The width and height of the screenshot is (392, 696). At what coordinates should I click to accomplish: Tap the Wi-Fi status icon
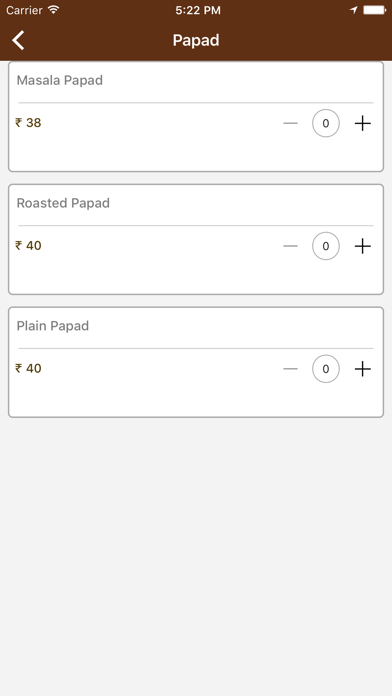54,10
